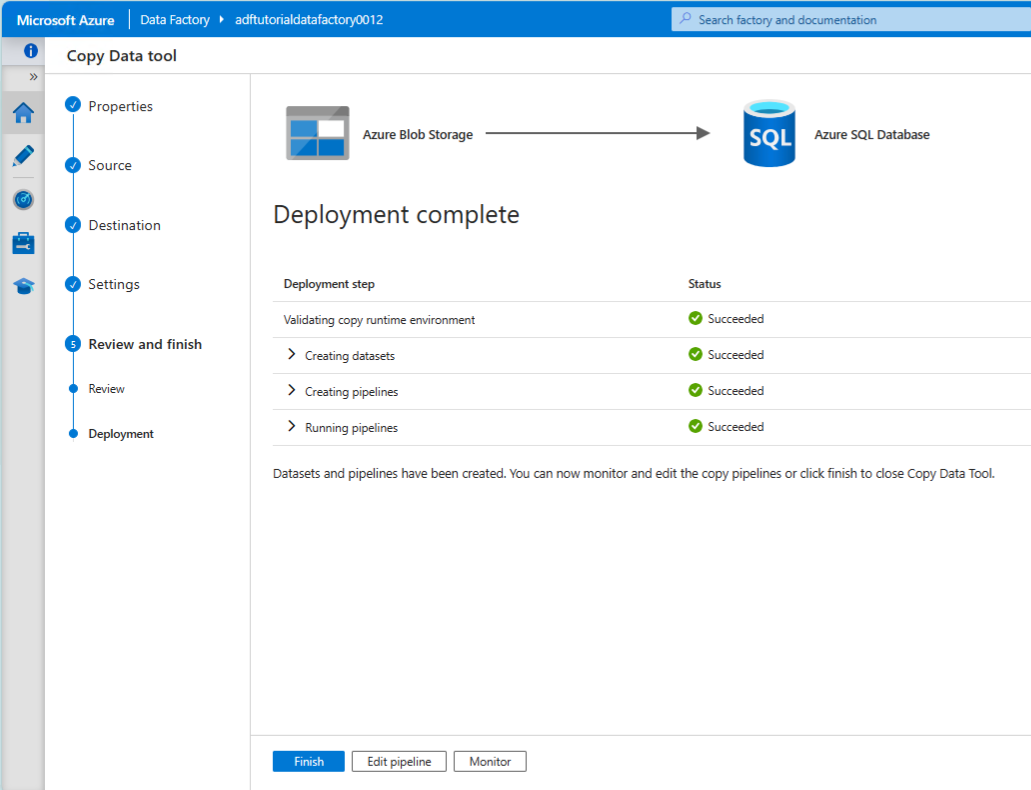
Task: Go to the Properties wizard step
Action: [x=120, y=106]
